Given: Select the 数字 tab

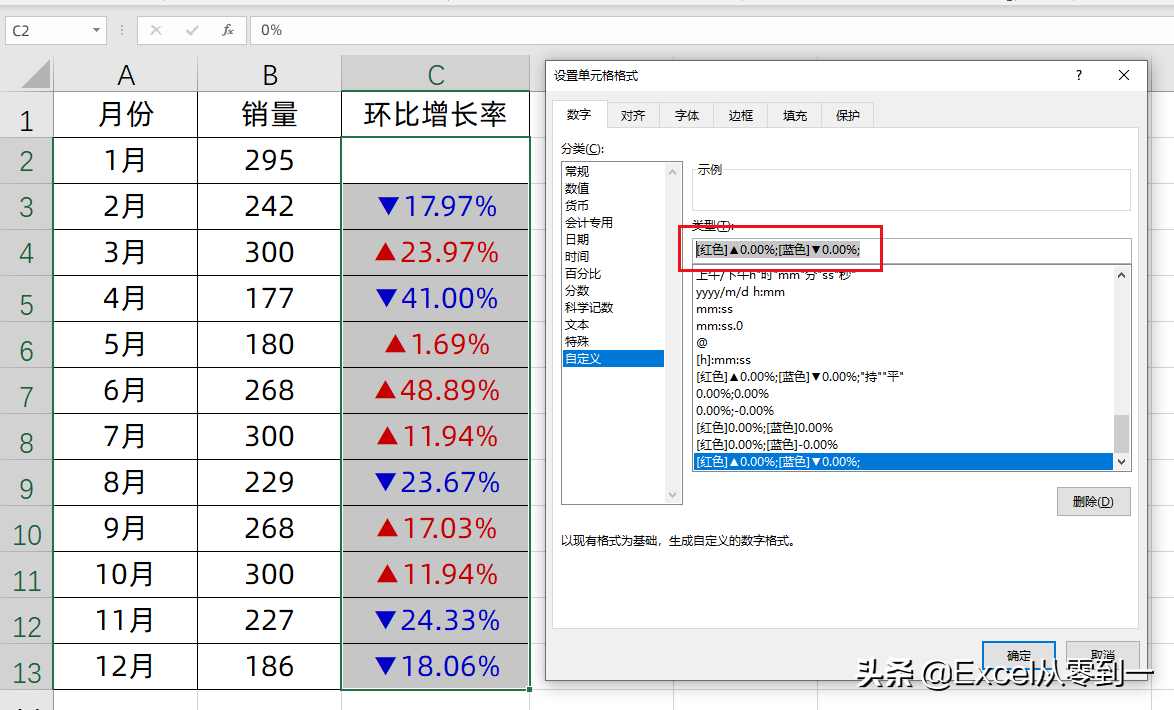Looking at the screenshot, I should 579,115.
